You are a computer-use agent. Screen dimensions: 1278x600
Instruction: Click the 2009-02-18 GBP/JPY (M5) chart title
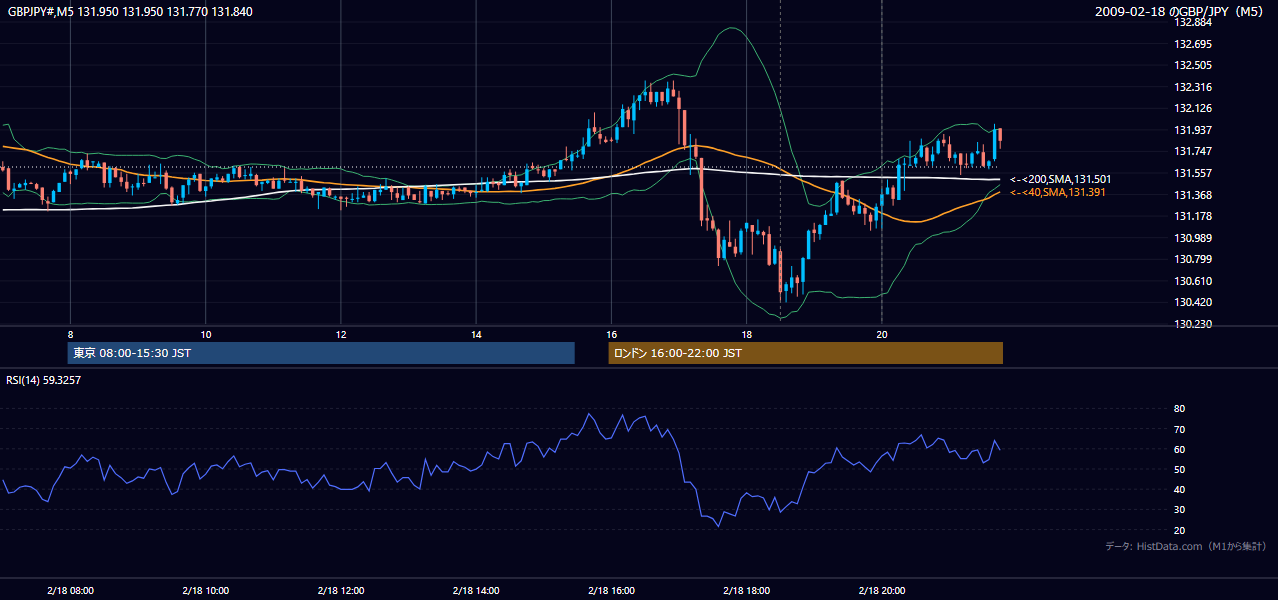[1181, 11]
